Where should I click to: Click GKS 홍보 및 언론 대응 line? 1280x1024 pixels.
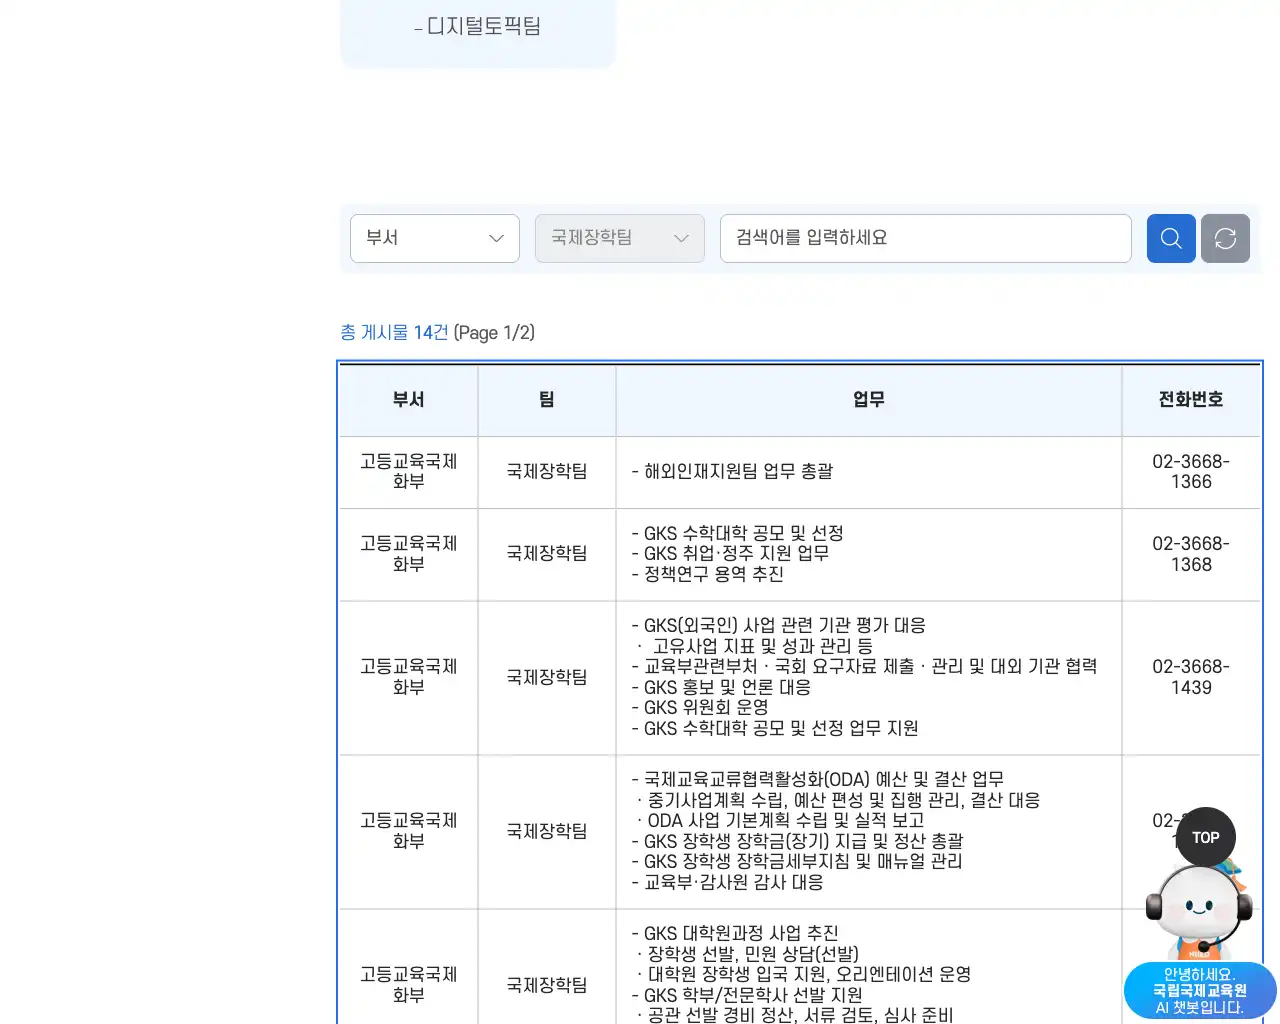click(721, 687)
